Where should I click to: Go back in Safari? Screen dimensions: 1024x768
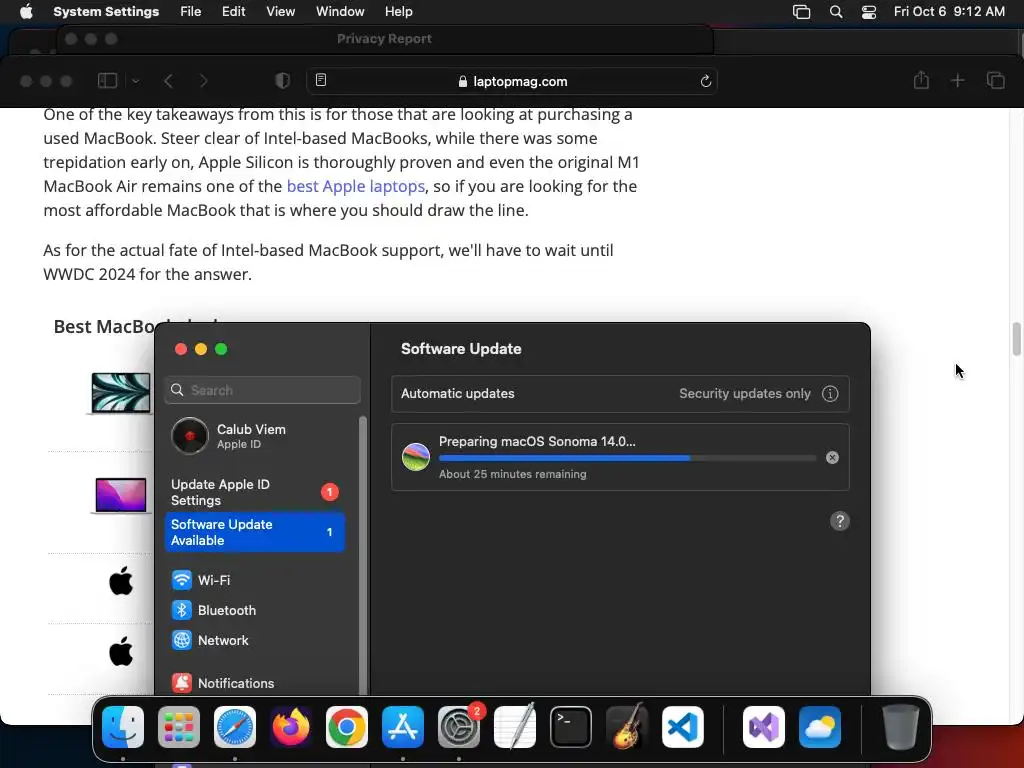pyautogui.click(x=168, y=81)
